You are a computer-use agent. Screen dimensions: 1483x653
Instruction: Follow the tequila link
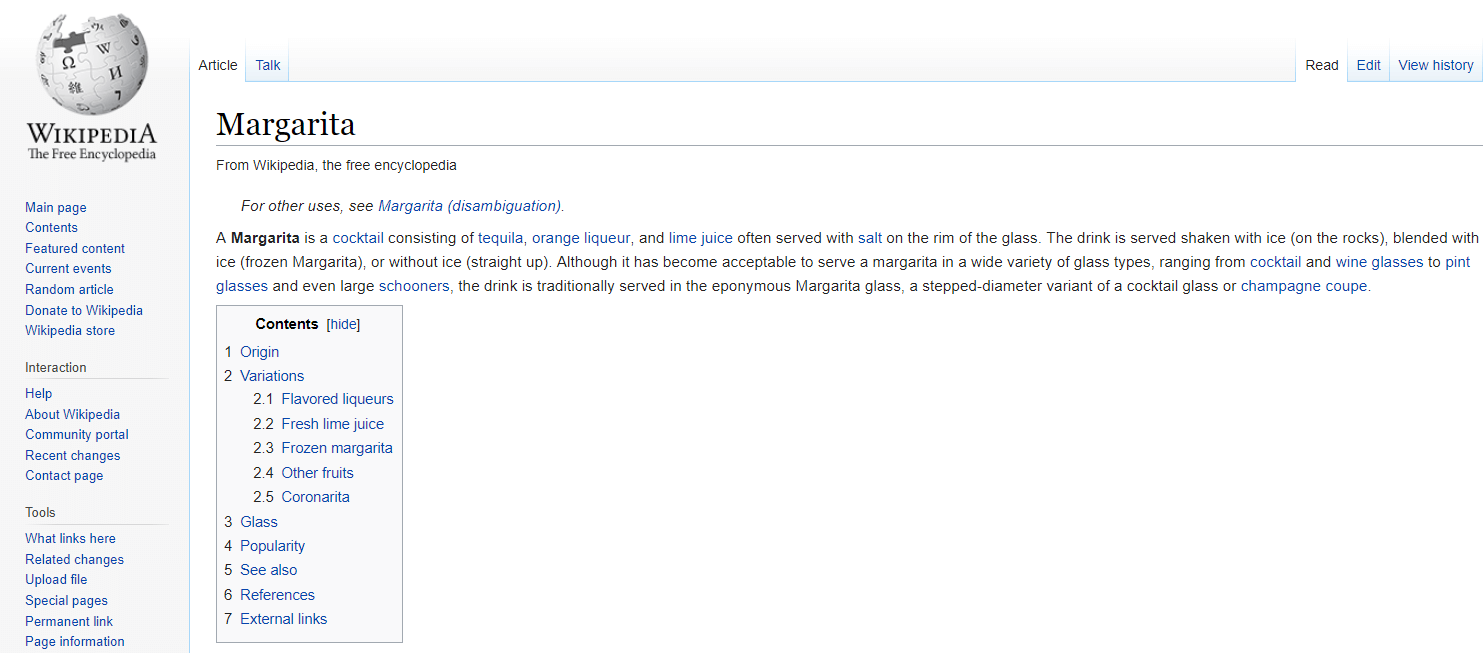point(500,238)
